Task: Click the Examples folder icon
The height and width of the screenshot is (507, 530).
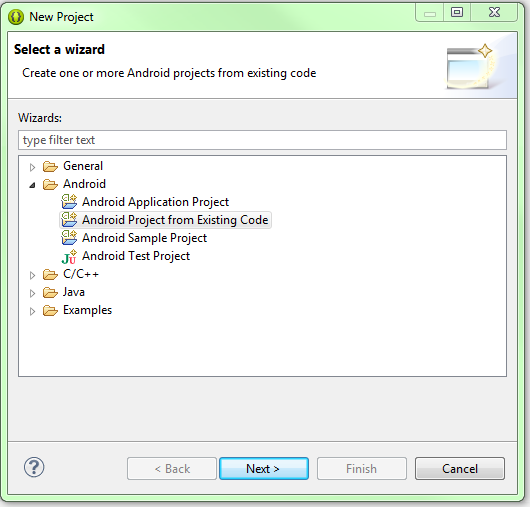Action: click(x=50, y=310)
